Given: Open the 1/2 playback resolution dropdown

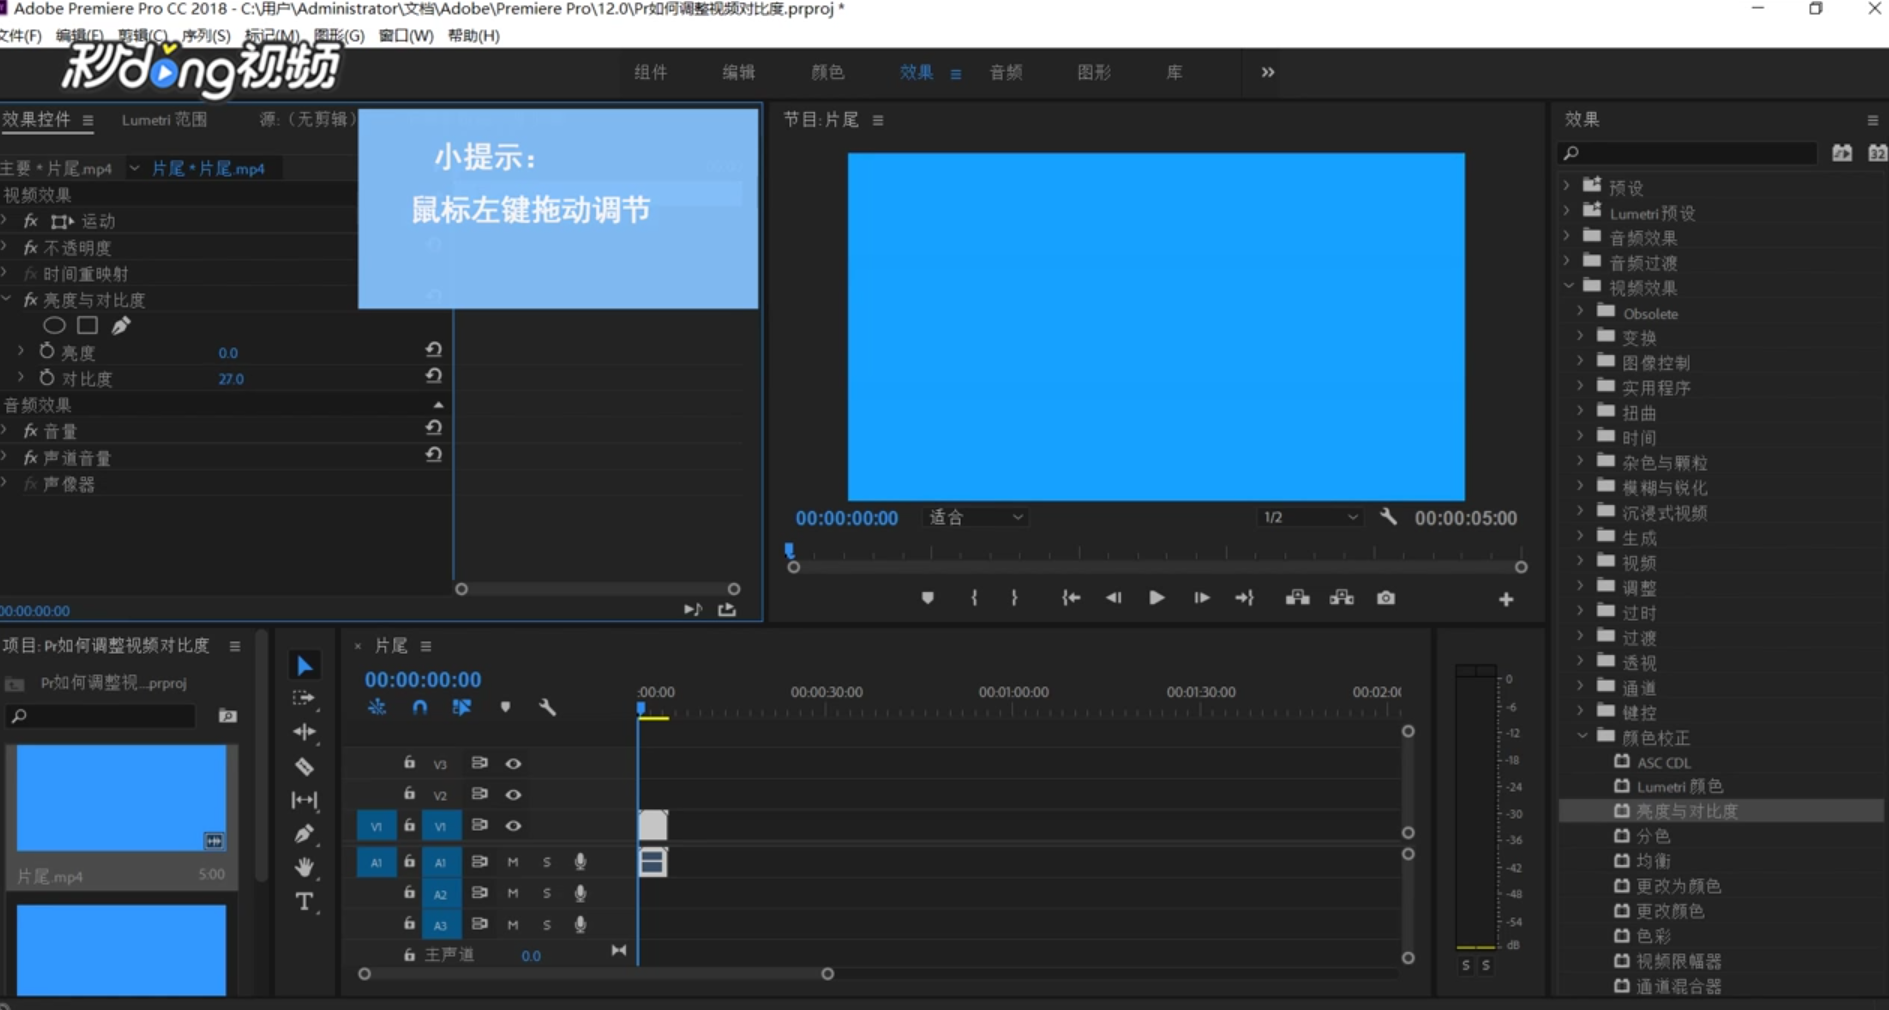Looking at the screenshot, I should tap(1310, 517).
